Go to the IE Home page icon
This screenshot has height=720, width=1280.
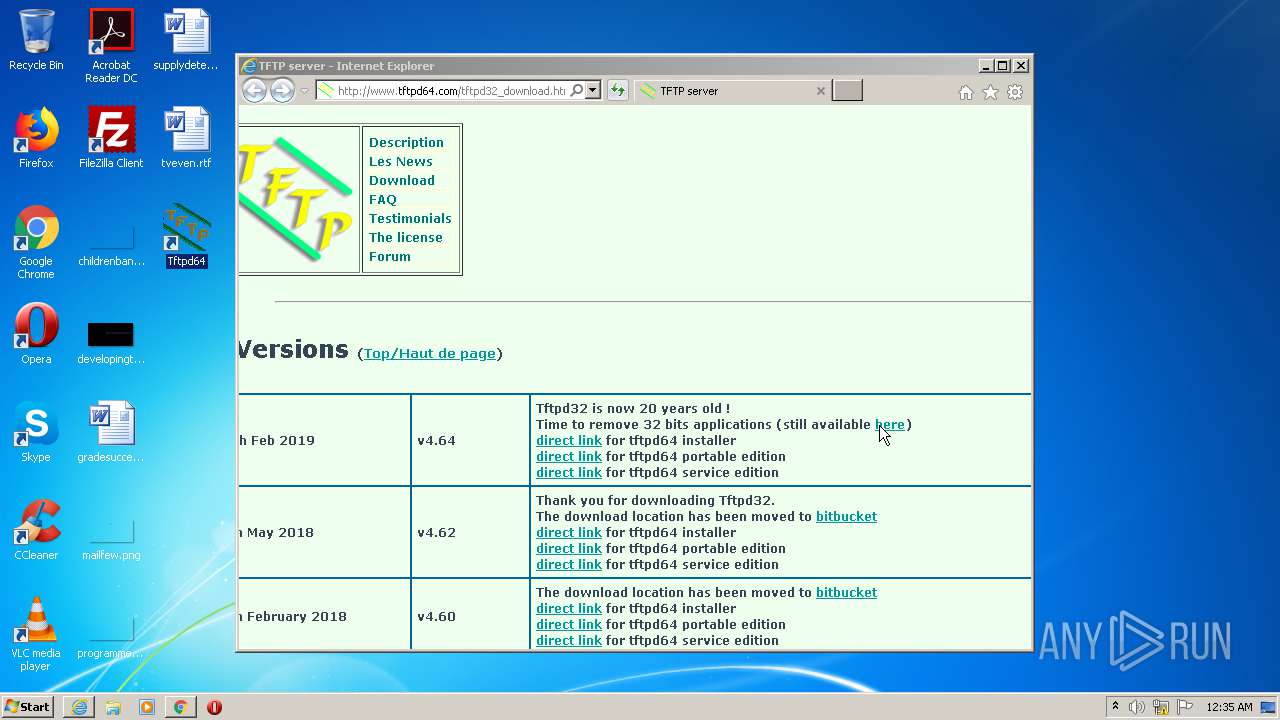[x=966, y=92]
